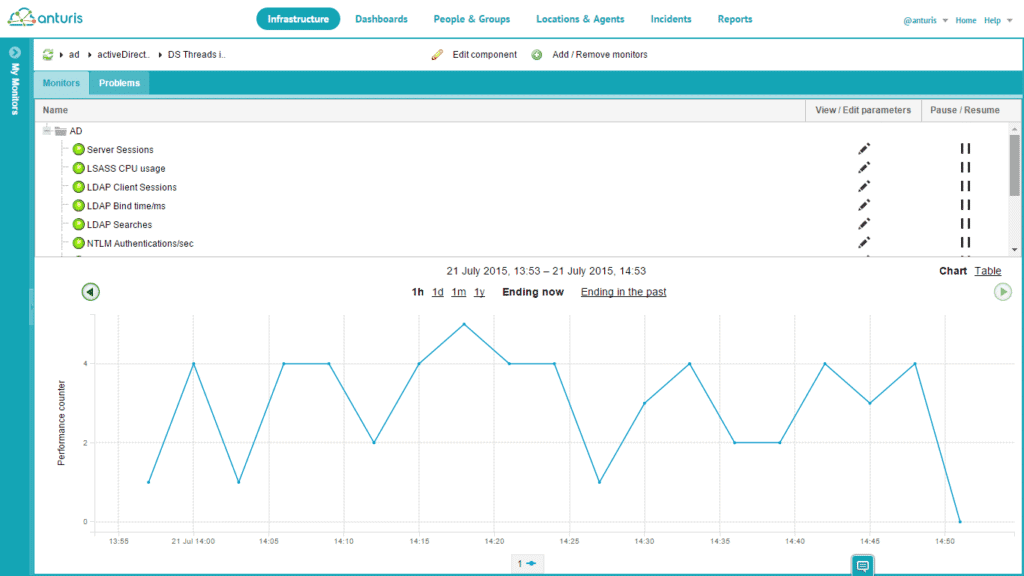Viewport: 1024px width, 576px height.
Task: Select the Edit component pencil icon
Action: (437, 54)
